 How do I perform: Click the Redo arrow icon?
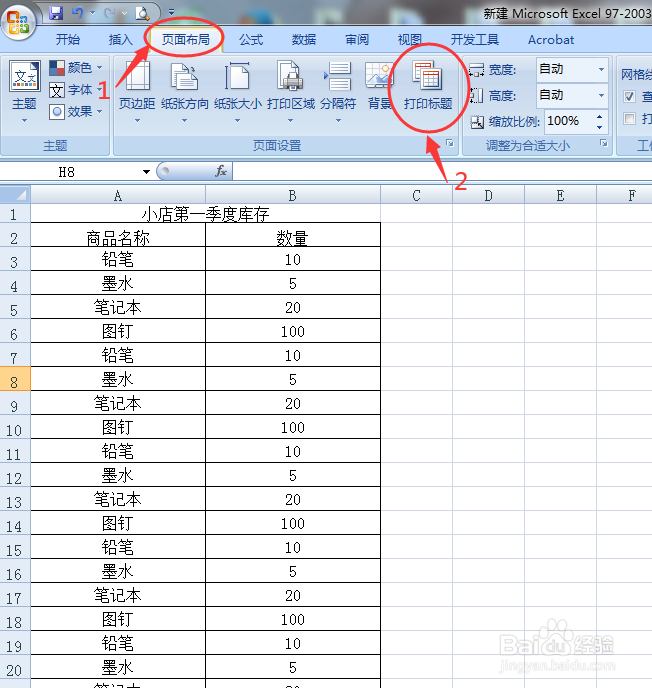(x=109, y=13)
